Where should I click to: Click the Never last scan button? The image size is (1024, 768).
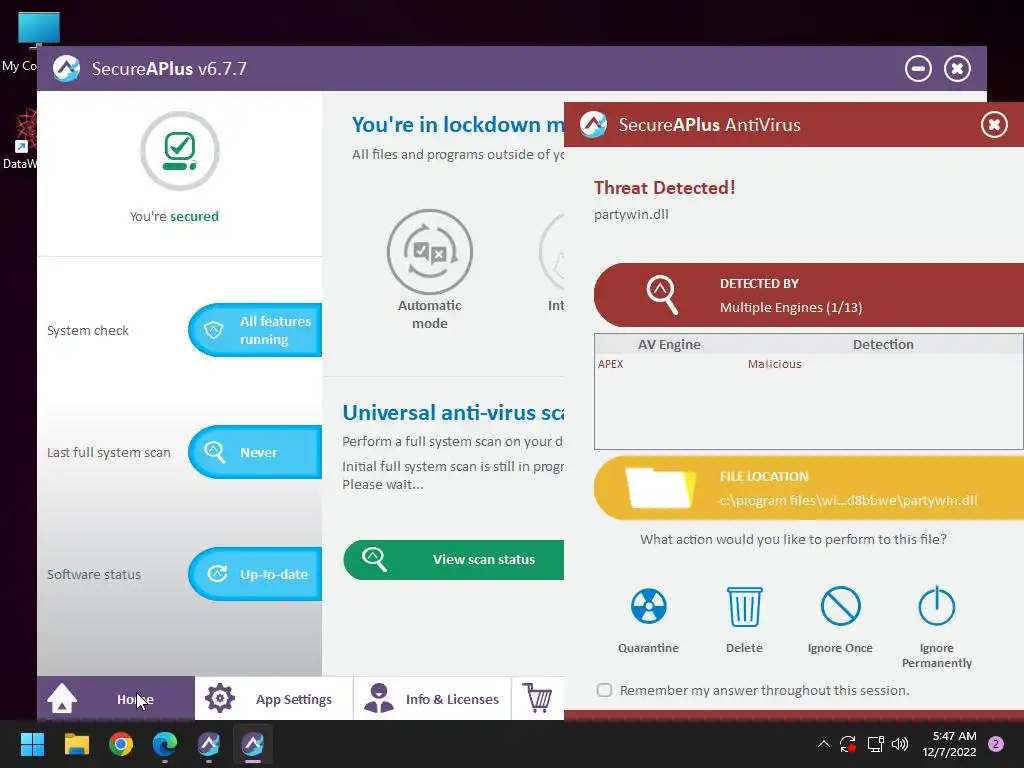(x=255, y=452)
